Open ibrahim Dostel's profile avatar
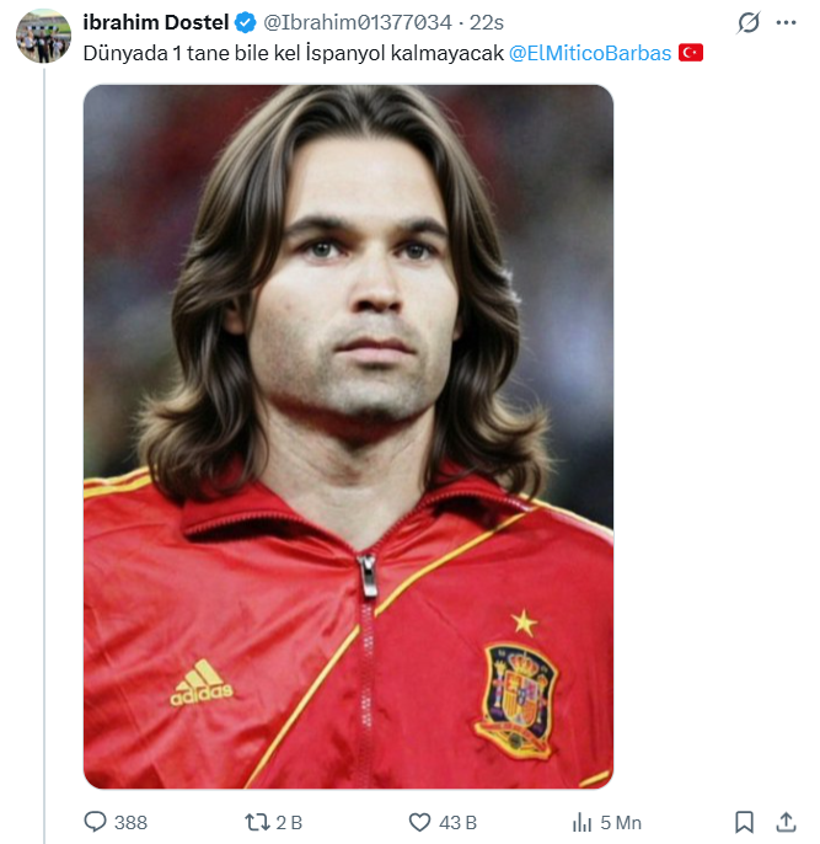This screenshot has height=844, width=820. [x=44, y=36]
